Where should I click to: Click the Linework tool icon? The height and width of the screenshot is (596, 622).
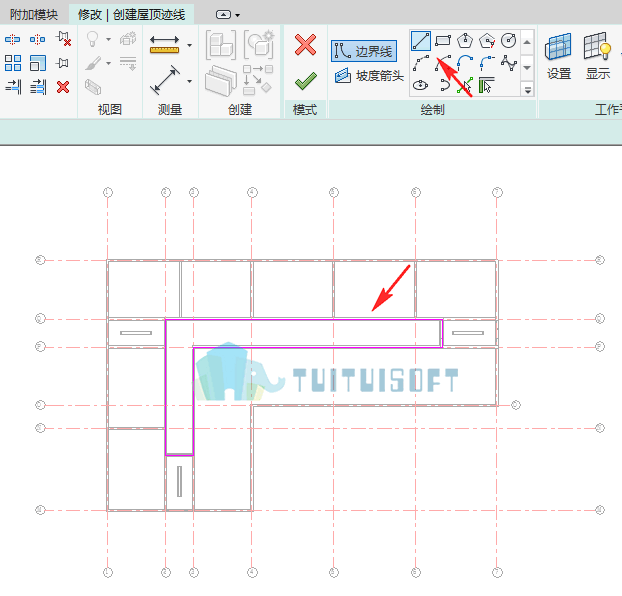(x=128, y=63)
